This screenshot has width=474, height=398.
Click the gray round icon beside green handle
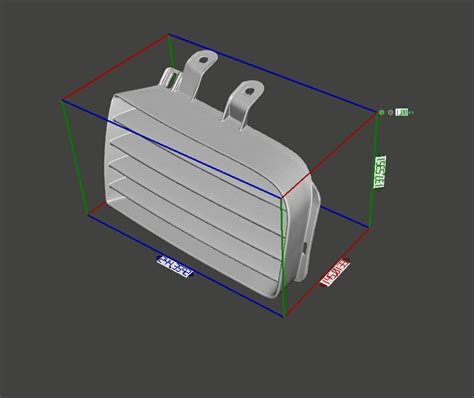391,113
